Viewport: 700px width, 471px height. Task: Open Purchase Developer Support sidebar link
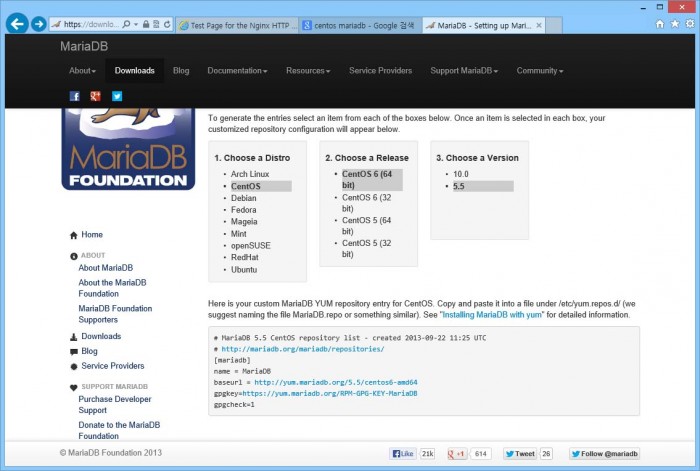[115, 404]
